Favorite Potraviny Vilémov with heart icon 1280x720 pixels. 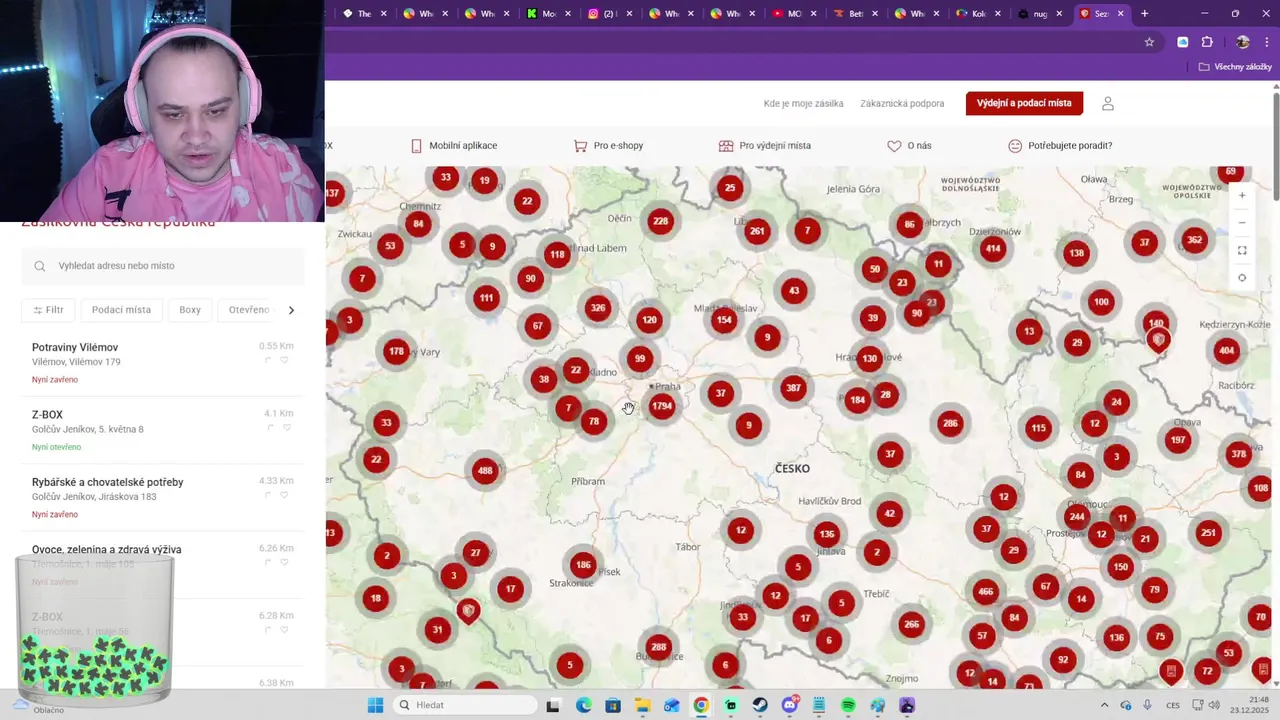point(284,360)
